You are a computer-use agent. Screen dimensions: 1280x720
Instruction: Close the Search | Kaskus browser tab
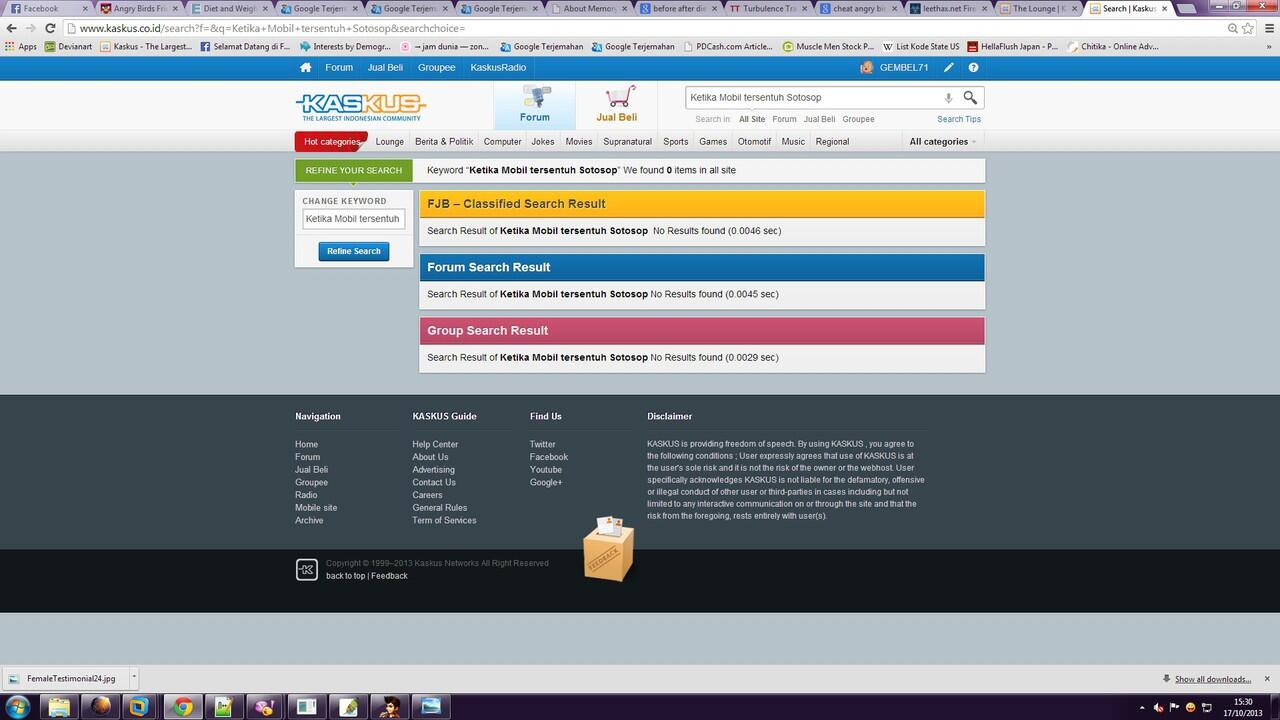click(x=1164, y=8)
